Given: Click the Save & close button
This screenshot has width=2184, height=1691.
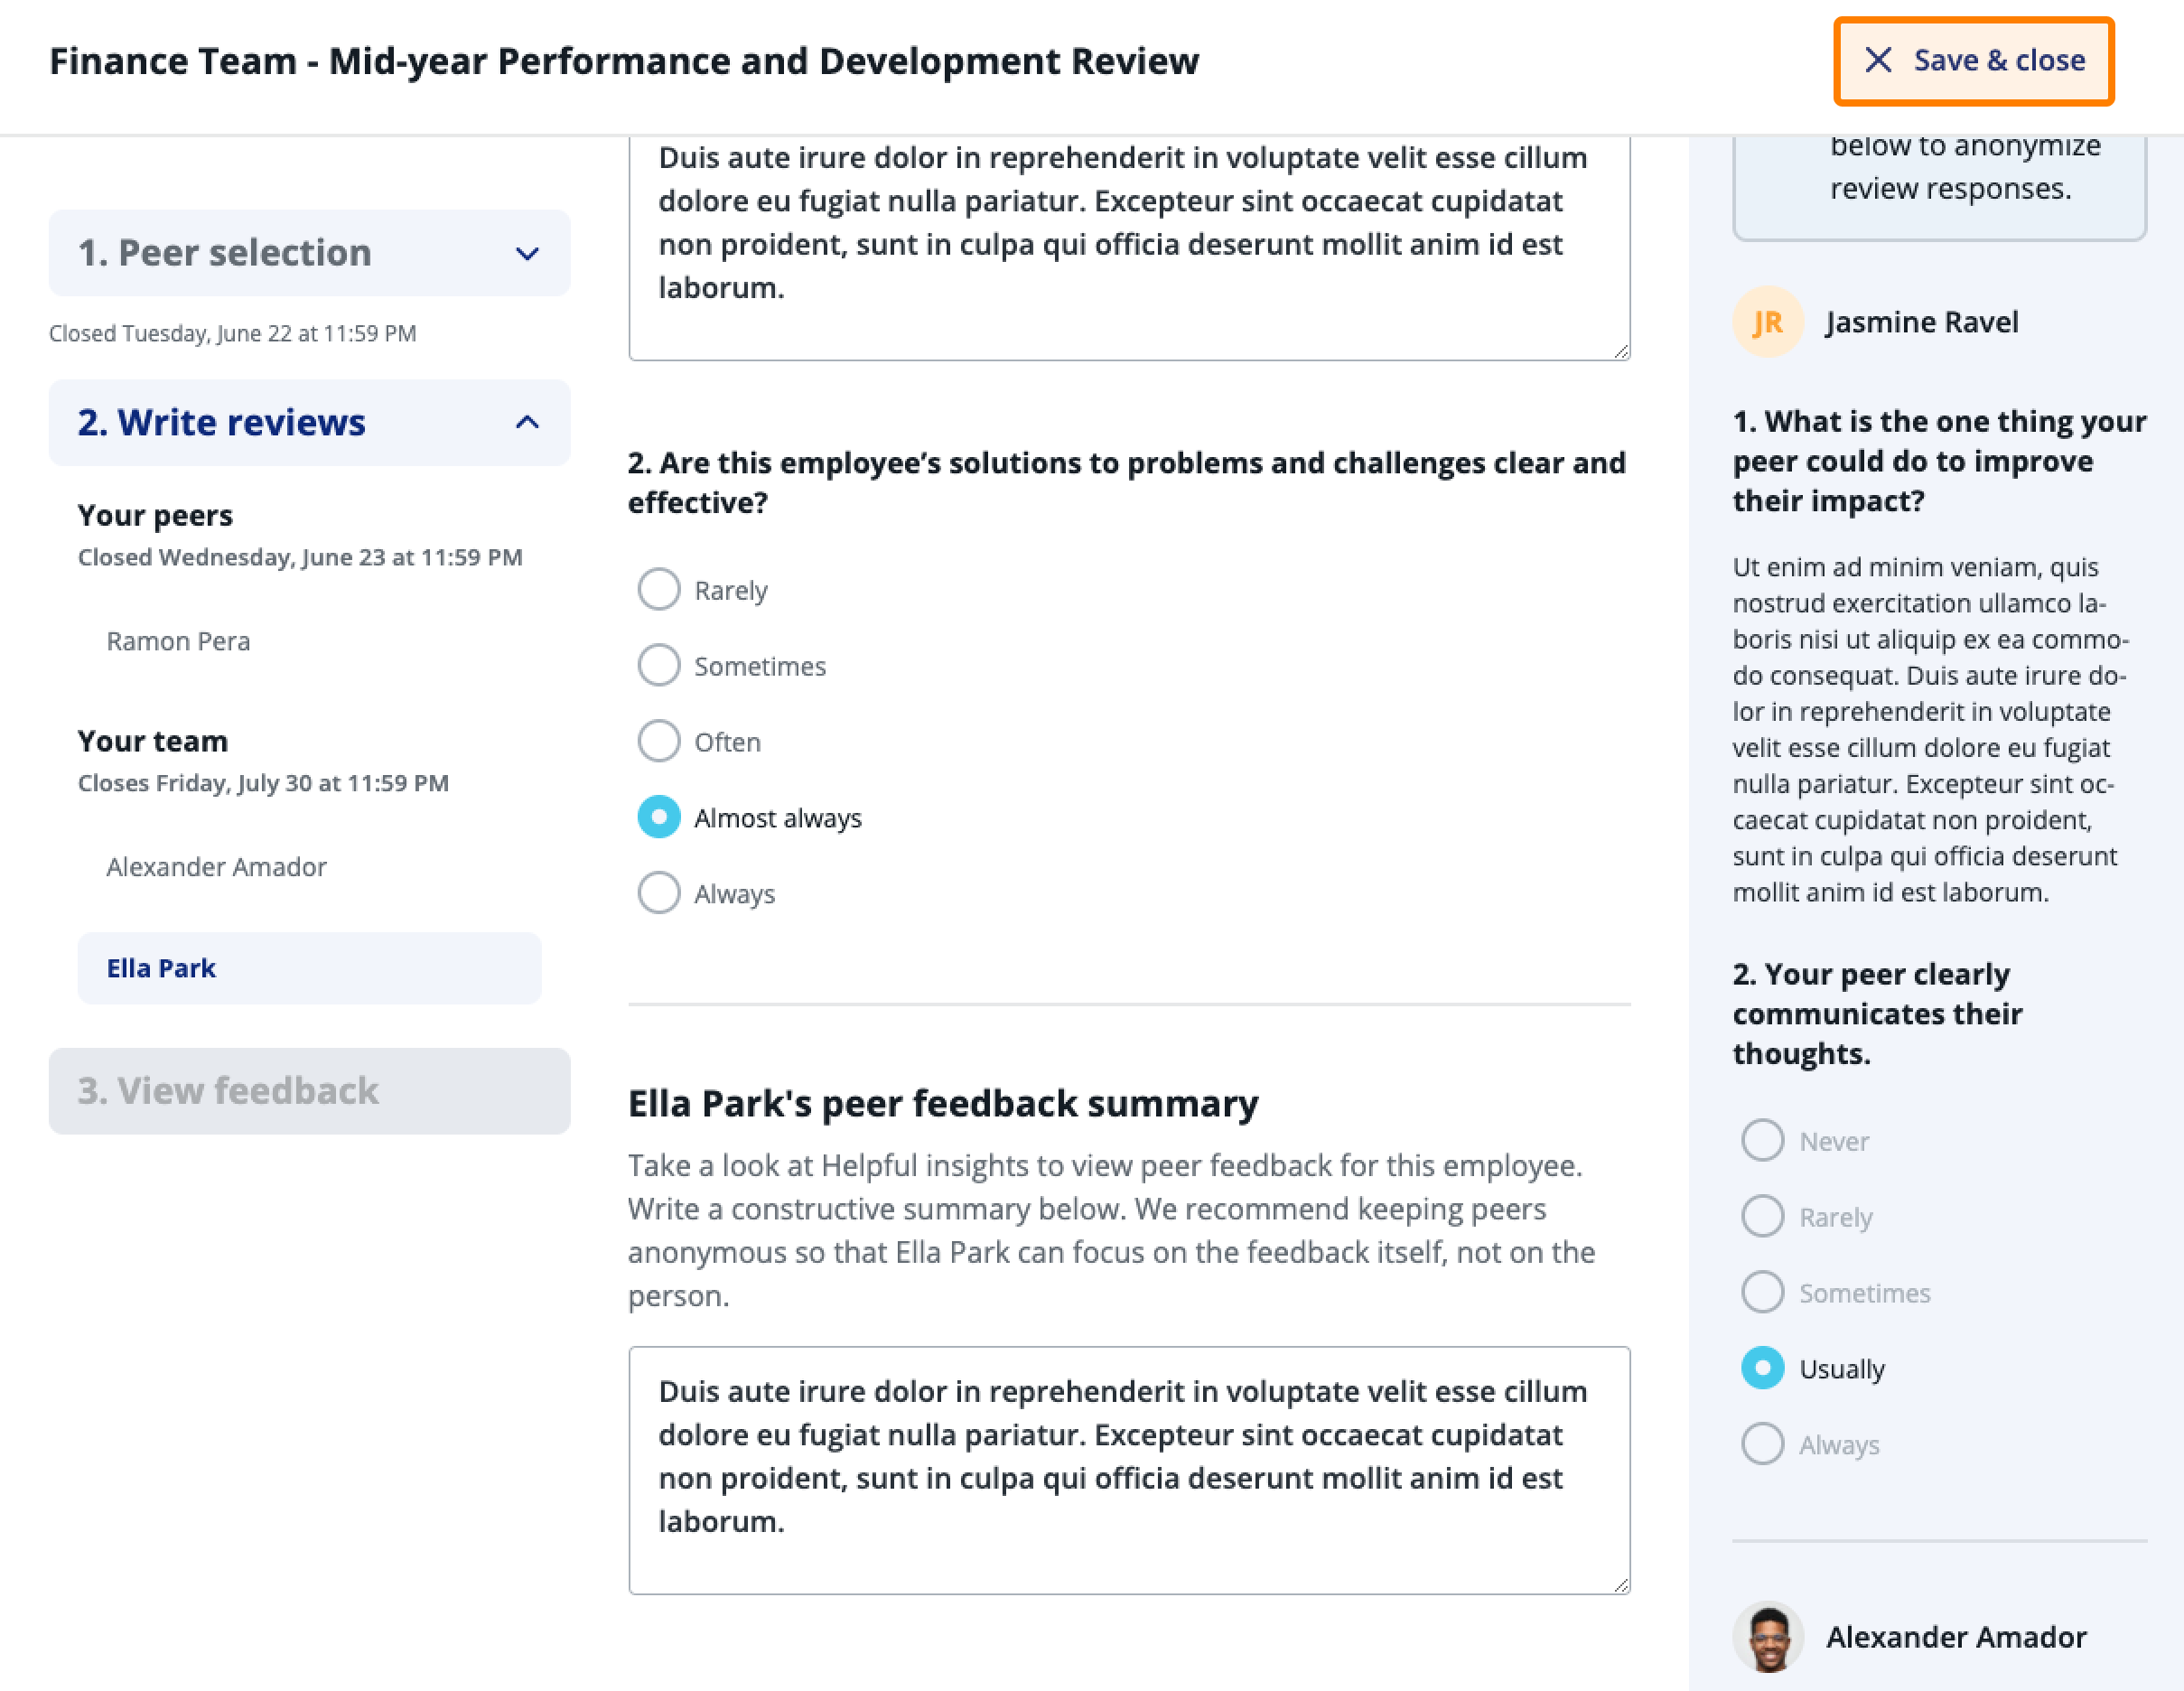Looking at the screenshot, I should point(1973,61).
